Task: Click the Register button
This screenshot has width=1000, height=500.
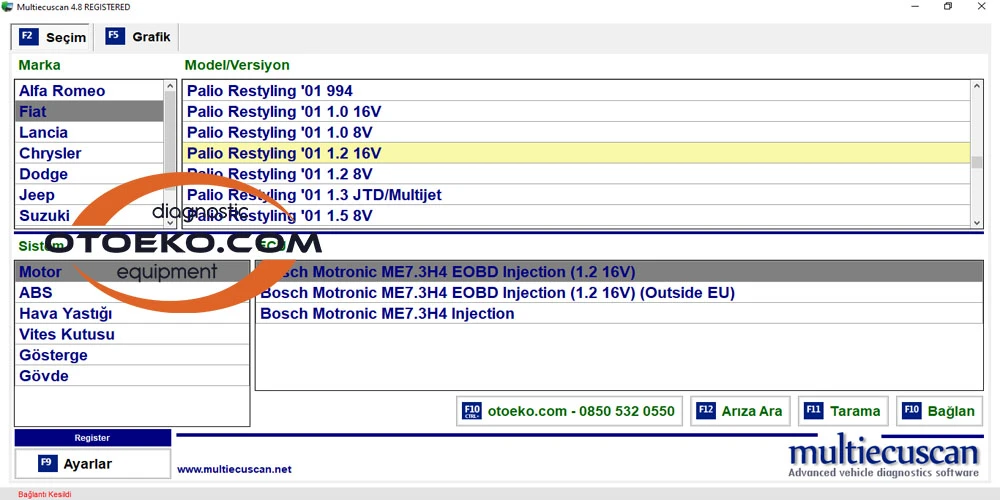Action: [92, 438]
